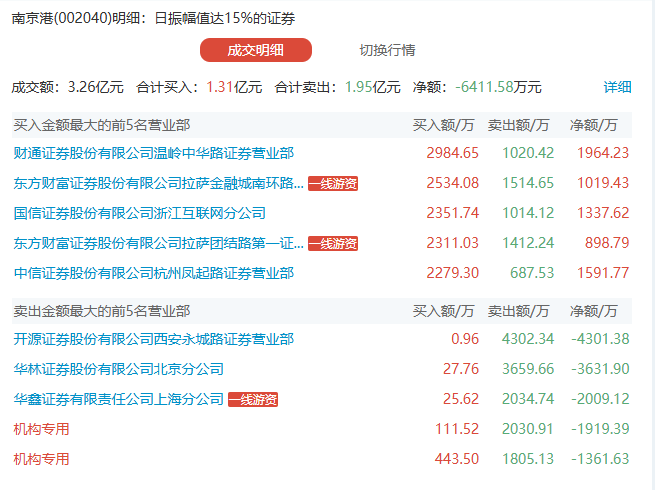Viewport: 655px width, 490px height.
Task: Select the 成交明细 tab
Action: [256, 50]
